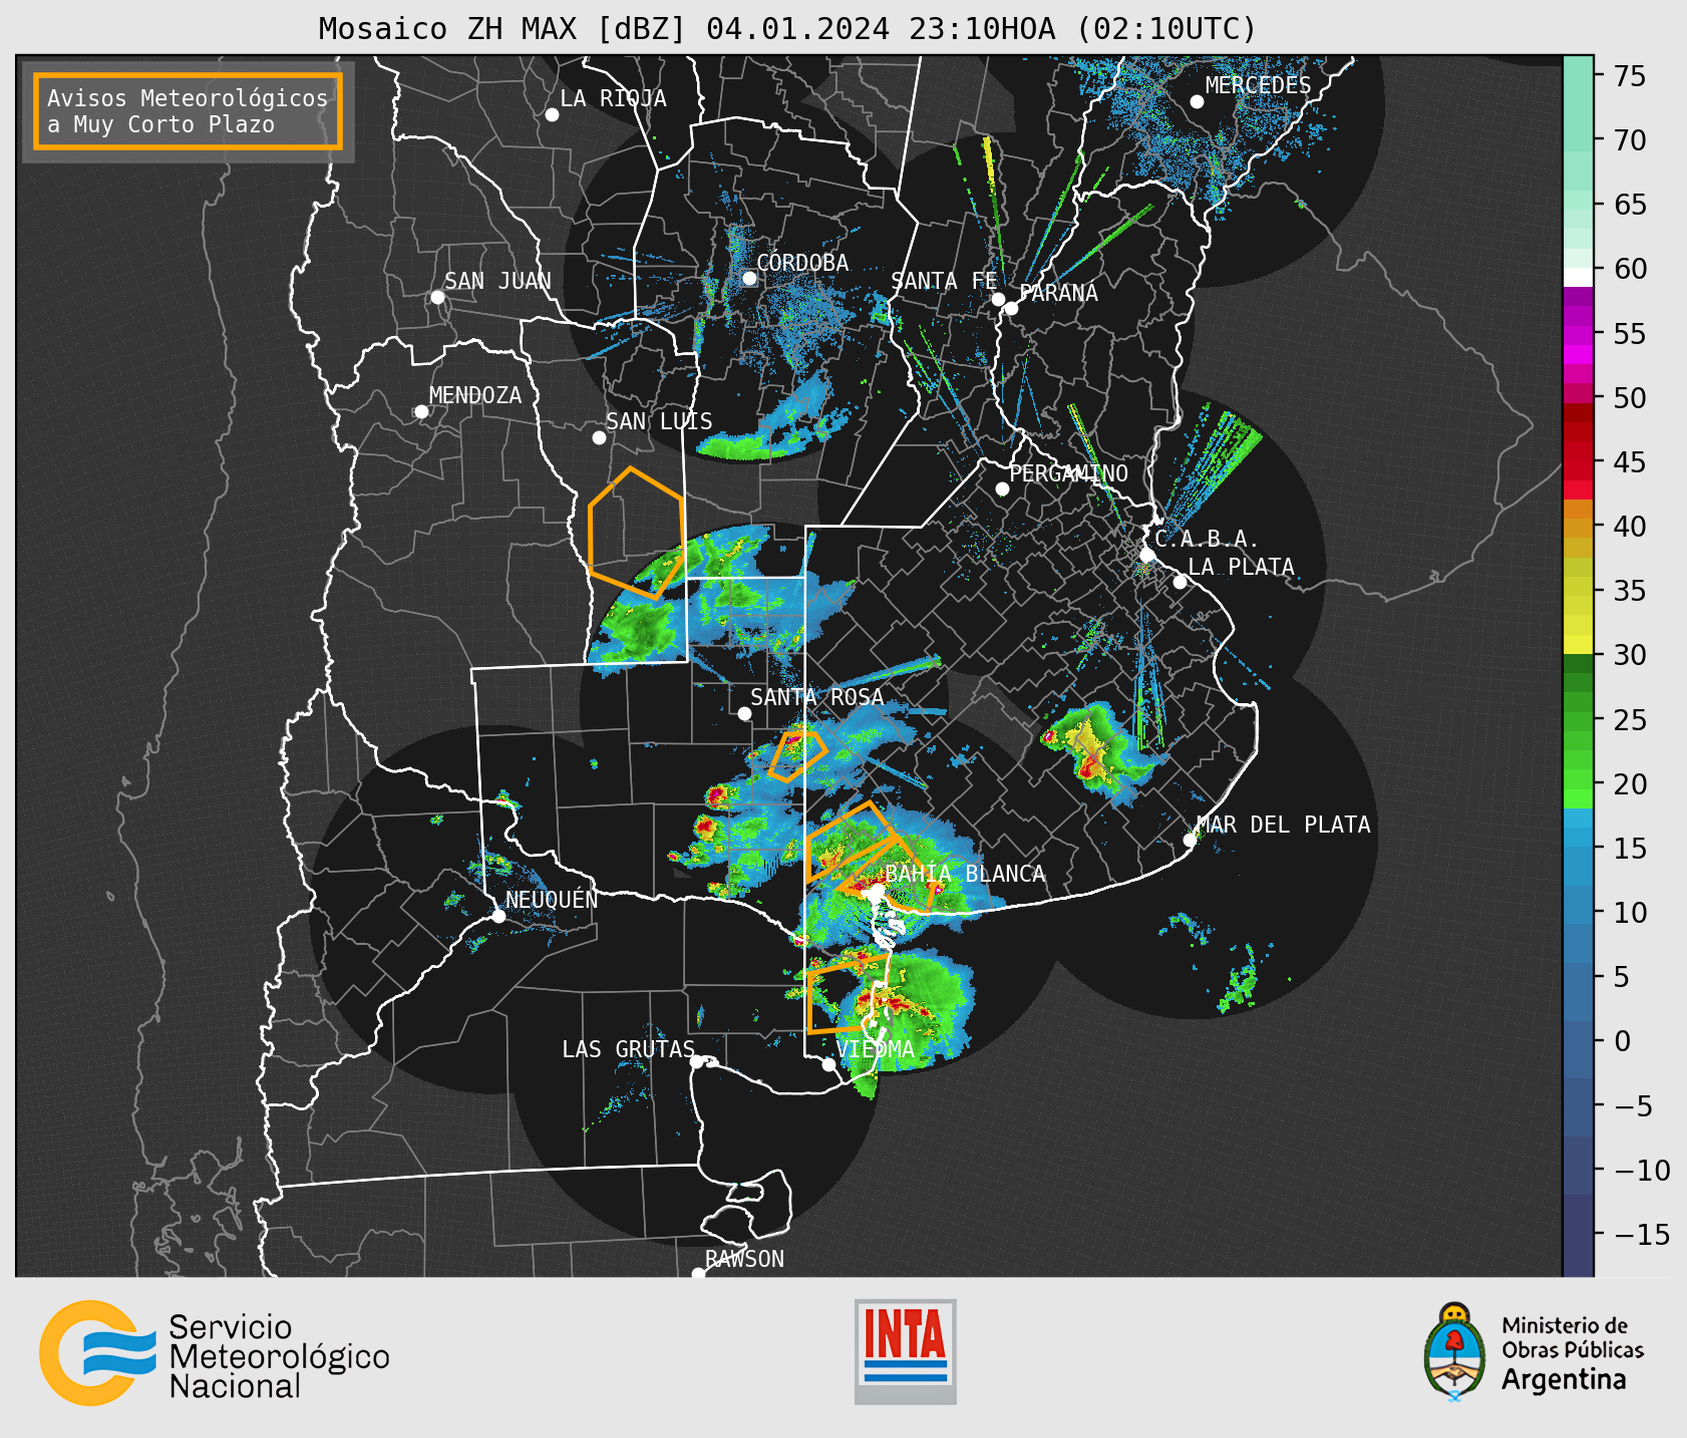
Task: Click the 'PERGAMINO' city label
Action: tap(1069, 473)
